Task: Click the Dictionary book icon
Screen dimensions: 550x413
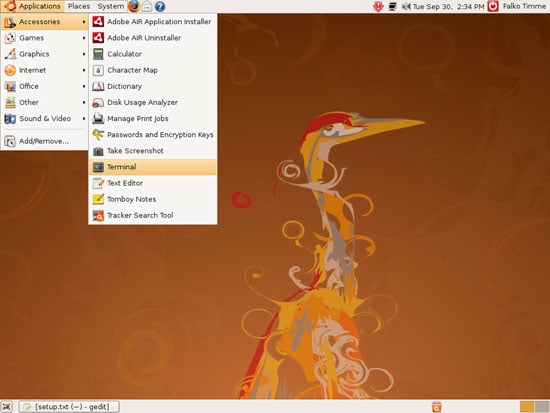Action: click(98, 86)
